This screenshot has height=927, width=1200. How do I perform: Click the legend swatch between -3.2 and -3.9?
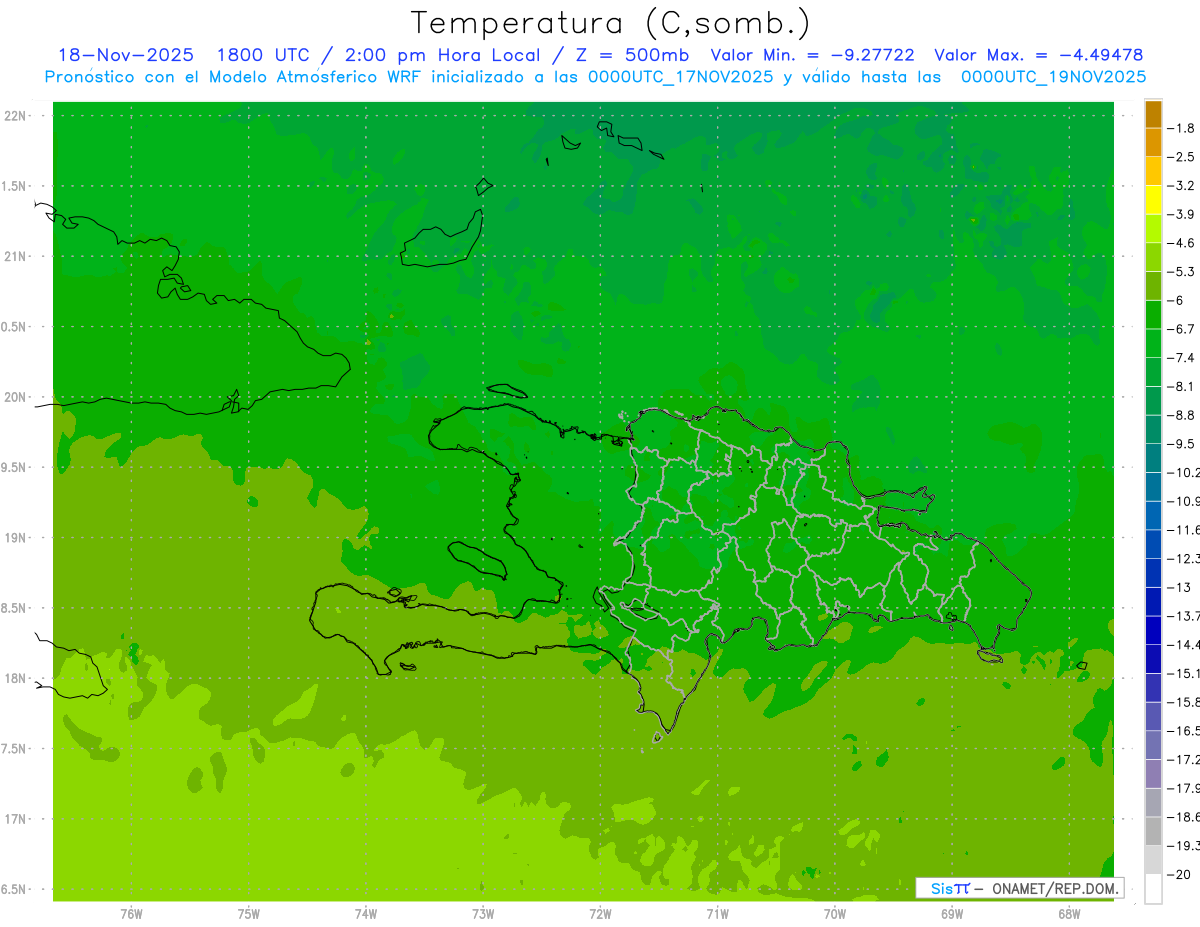click(x=1153, y=200)
